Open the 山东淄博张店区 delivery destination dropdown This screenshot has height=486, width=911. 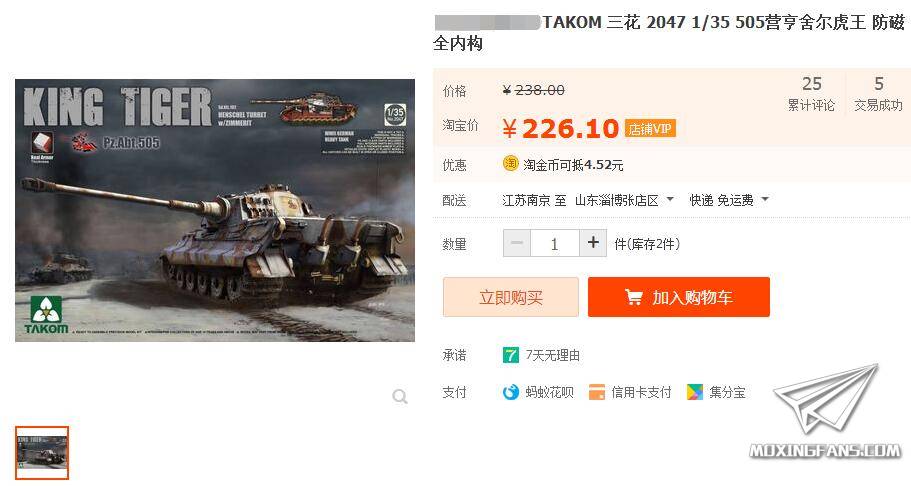(624, 200)
